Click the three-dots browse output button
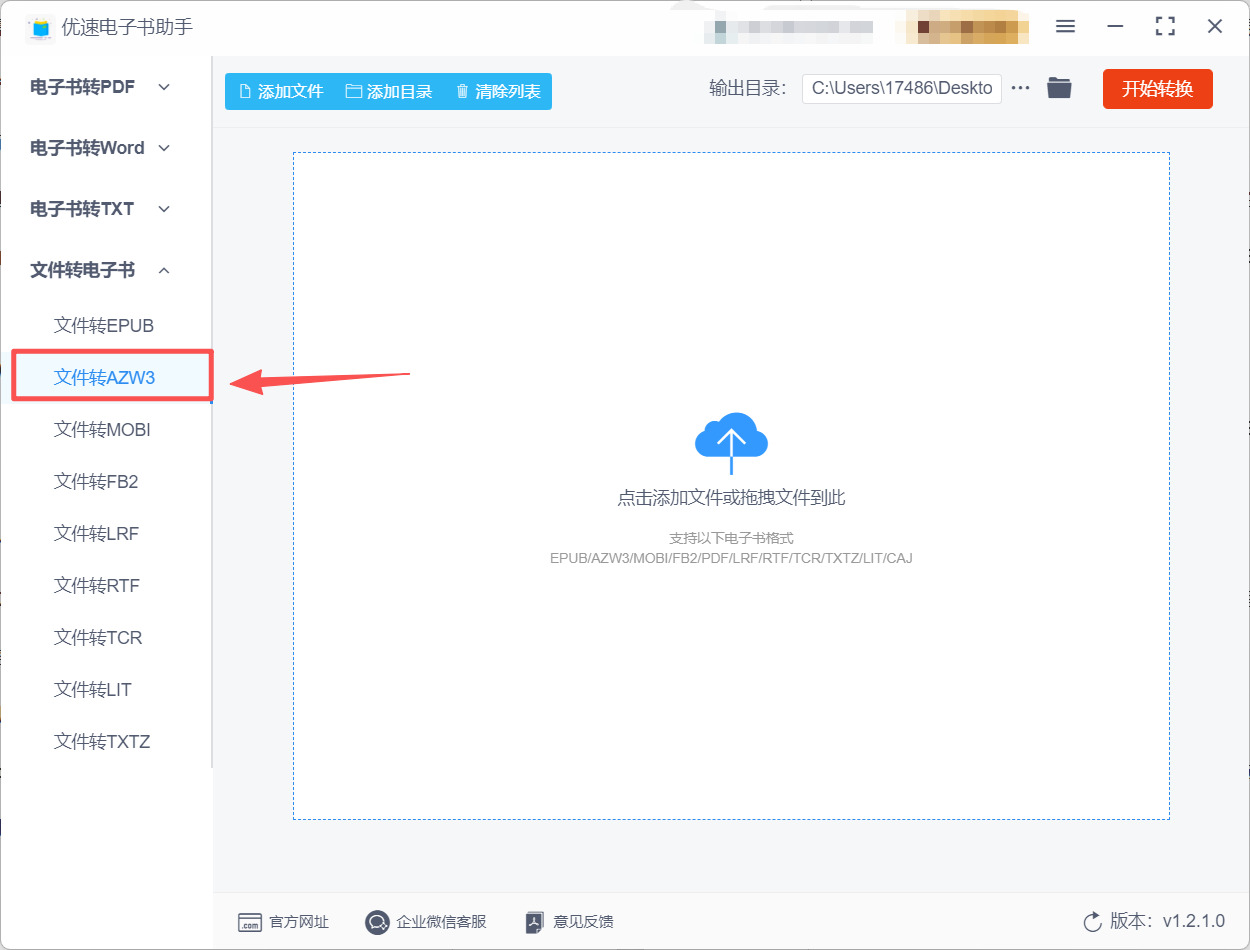 pyautogui.click(x=1020, y=88)
